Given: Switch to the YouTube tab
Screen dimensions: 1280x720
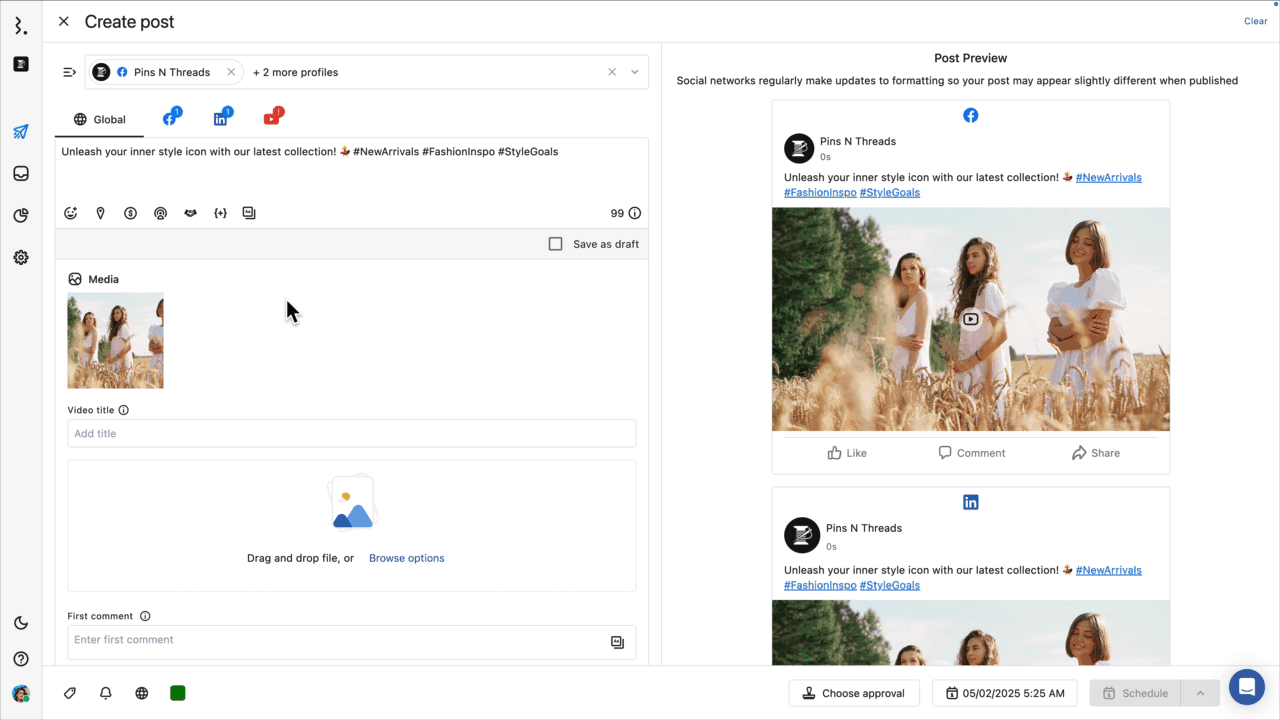Looking at the screenshot, I should coord(271,119).
